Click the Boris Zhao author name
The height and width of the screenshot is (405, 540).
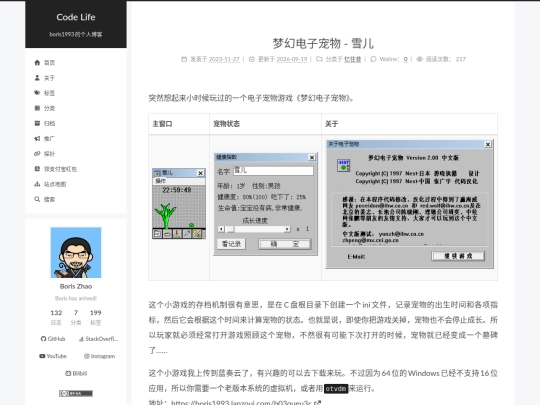click(76, 286)
